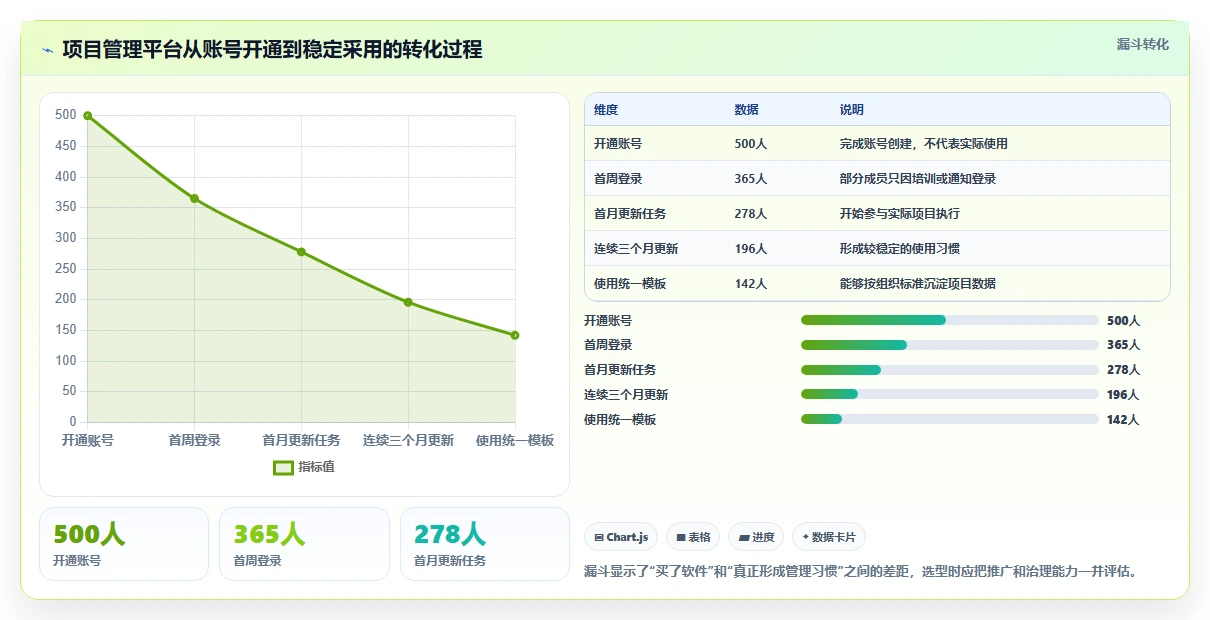Viewport: 1210px width, 620px height.
Task: Click table cell 部分成员只因培训或通知登录
Action: click(x=918, y=179)
